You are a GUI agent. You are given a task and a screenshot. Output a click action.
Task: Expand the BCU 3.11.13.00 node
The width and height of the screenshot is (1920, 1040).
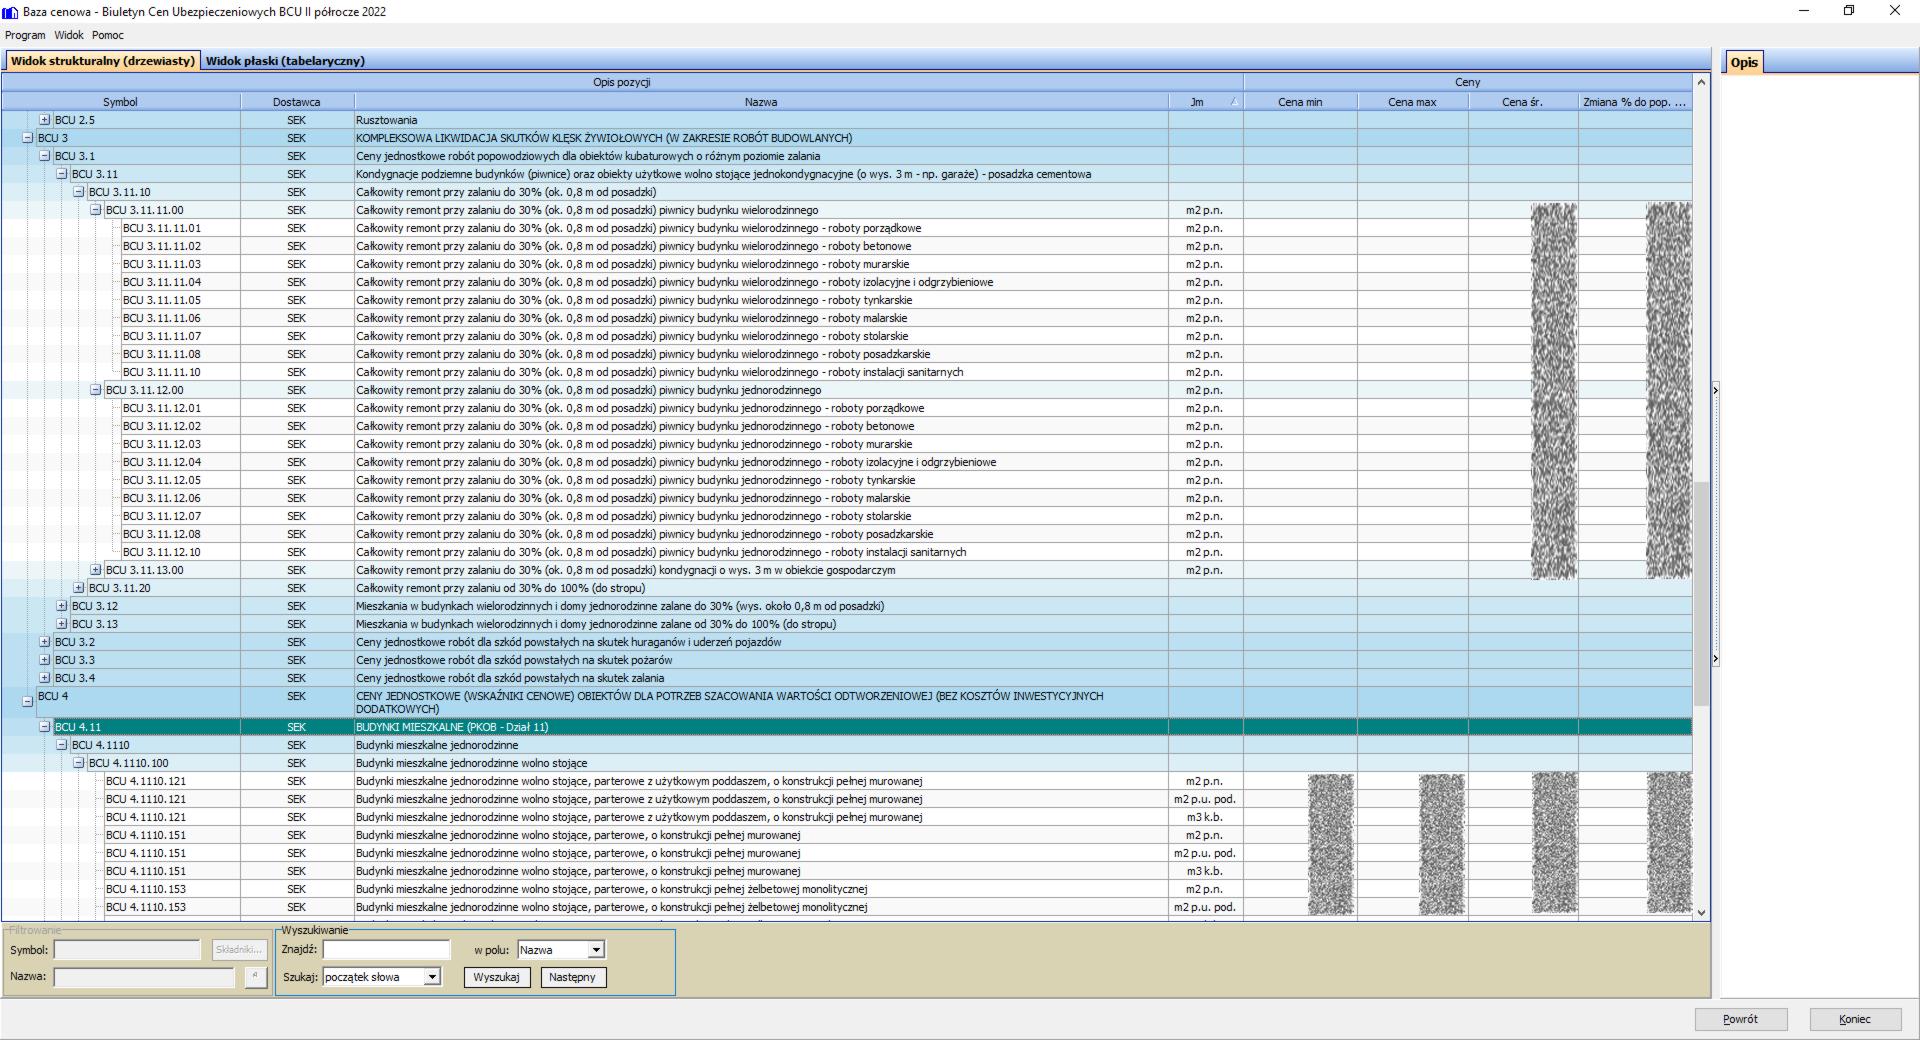[96, 570]
